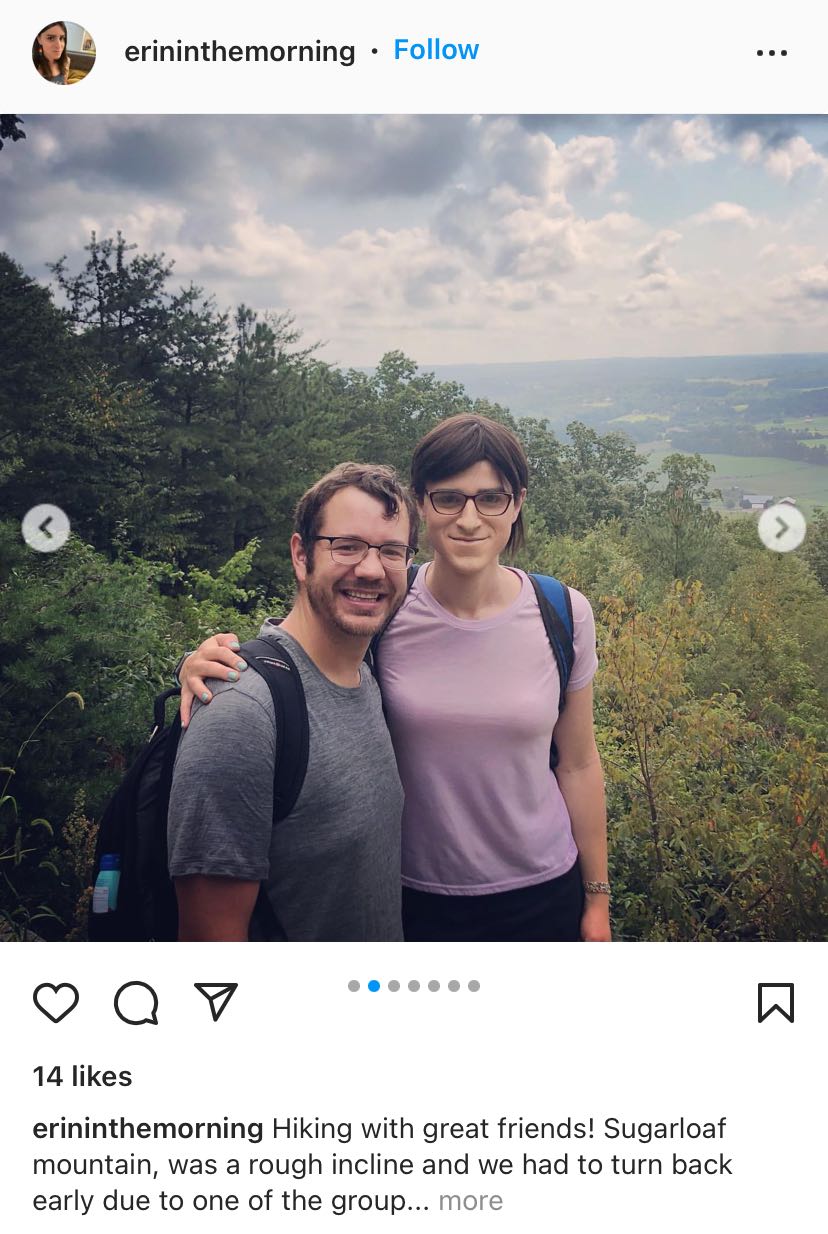Expand caption by clicking more
828x1234 pixels.
(471, 1200)
